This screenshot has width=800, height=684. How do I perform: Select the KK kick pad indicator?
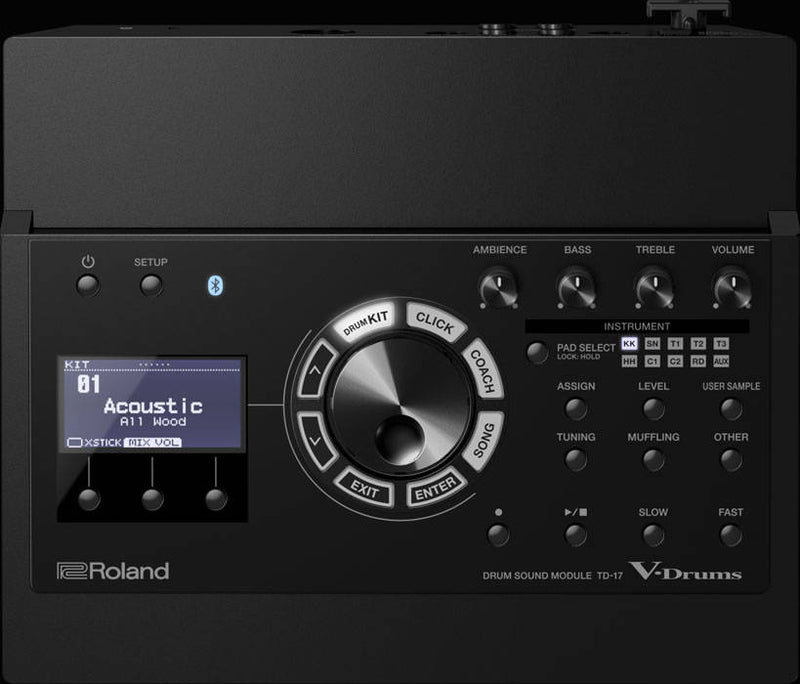coord(627,342)
